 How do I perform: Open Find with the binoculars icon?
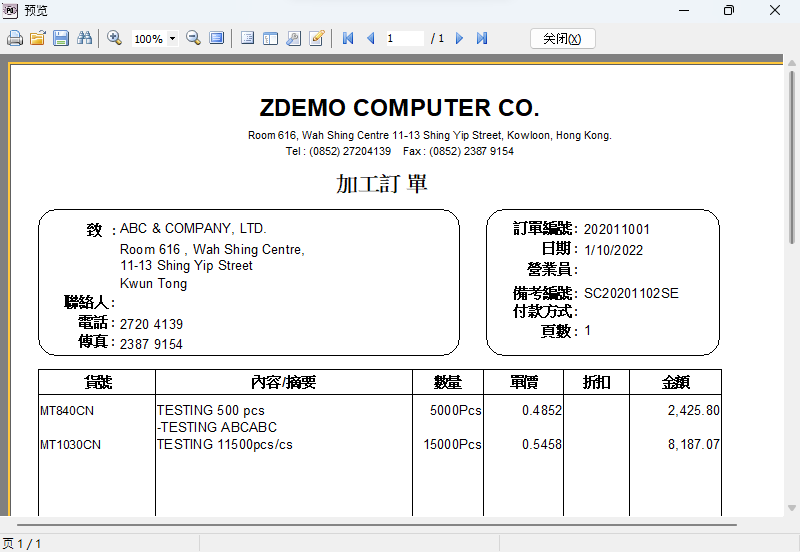pyautogui.click(x=84, y=38)
